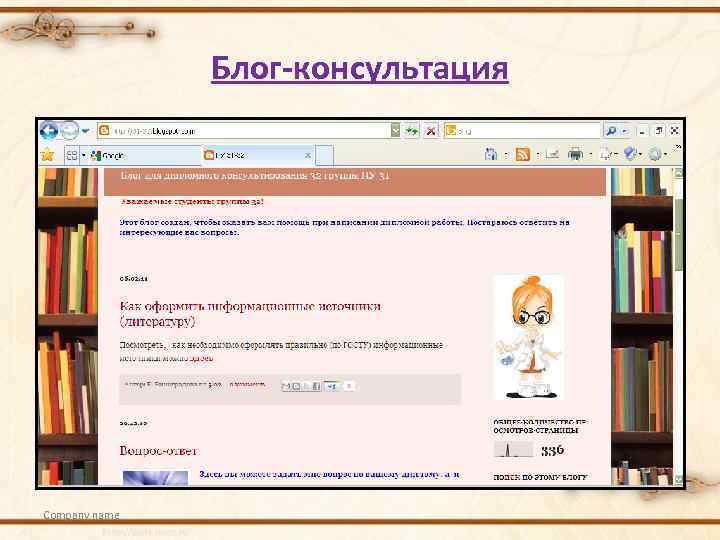The image size is (720, 540).
Task: Refresh the page with green arrows
Action: pos(412,131)
